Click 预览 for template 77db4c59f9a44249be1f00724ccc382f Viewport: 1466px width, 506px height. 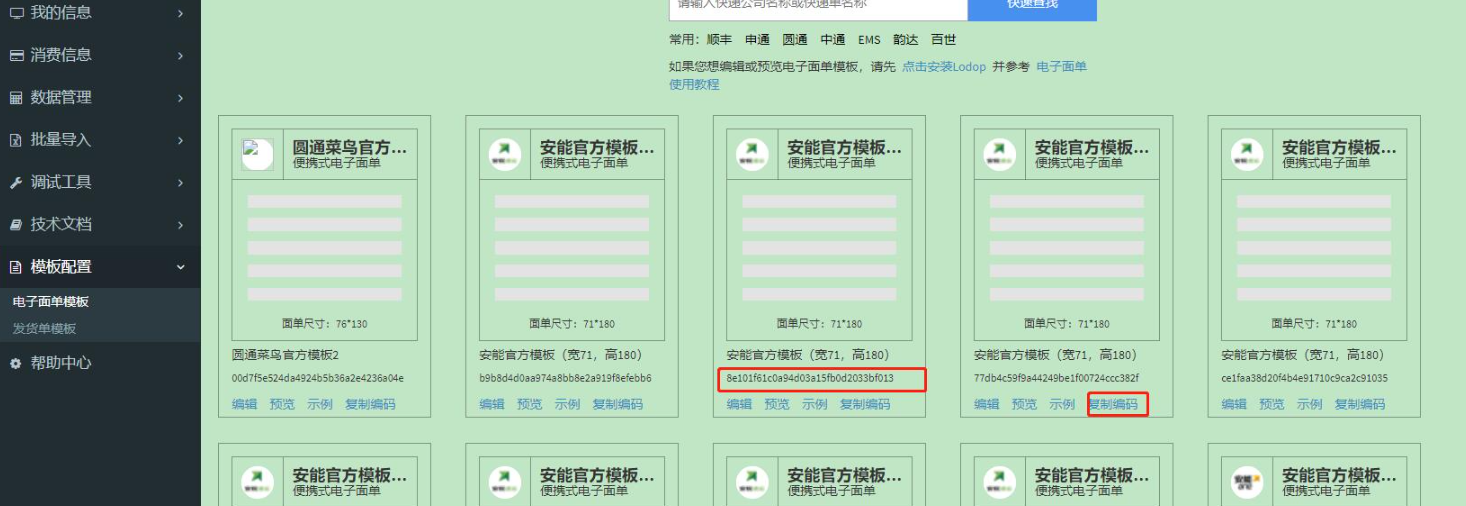click(1025, 405)
